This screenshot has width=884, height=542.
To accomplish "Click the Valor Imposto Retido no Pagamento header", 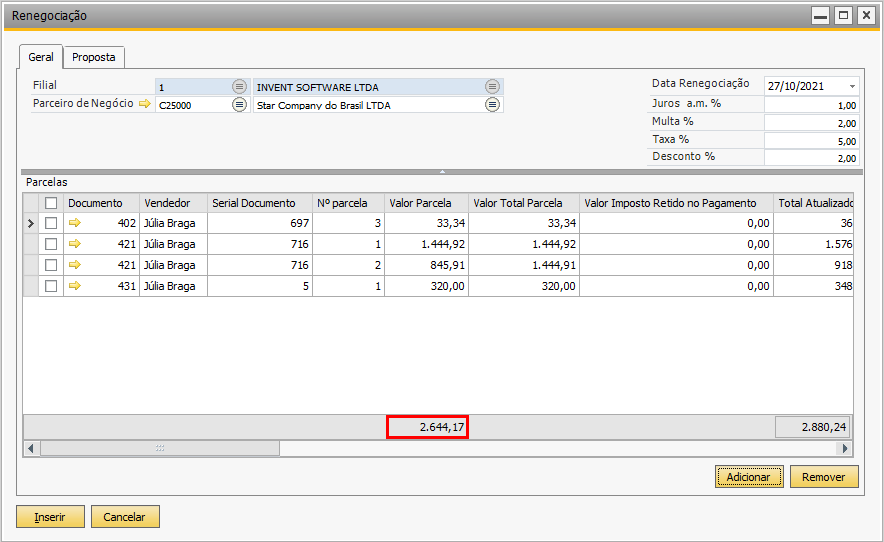I will [677, 203].
